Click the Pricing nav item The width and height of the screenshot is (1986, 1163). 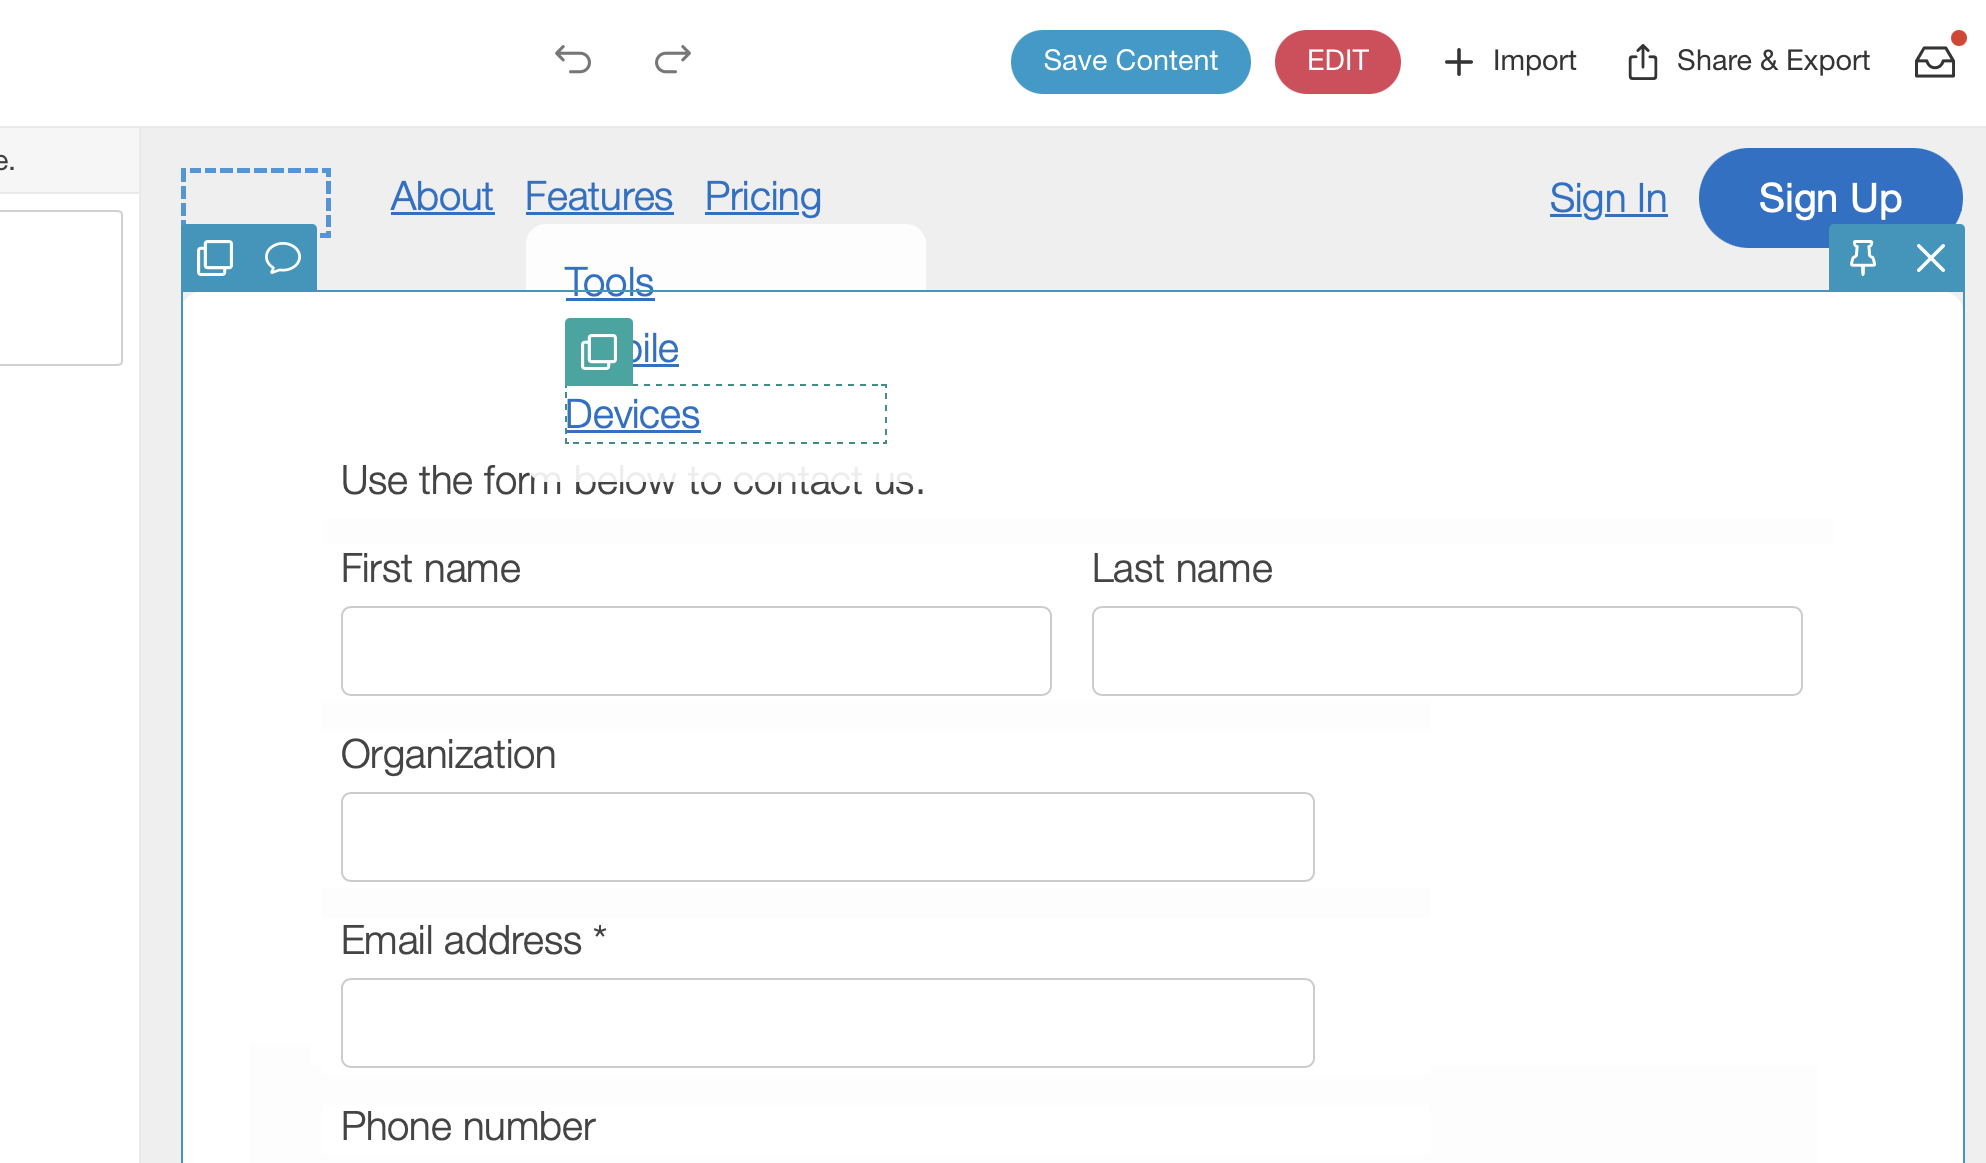click(762, 196)
